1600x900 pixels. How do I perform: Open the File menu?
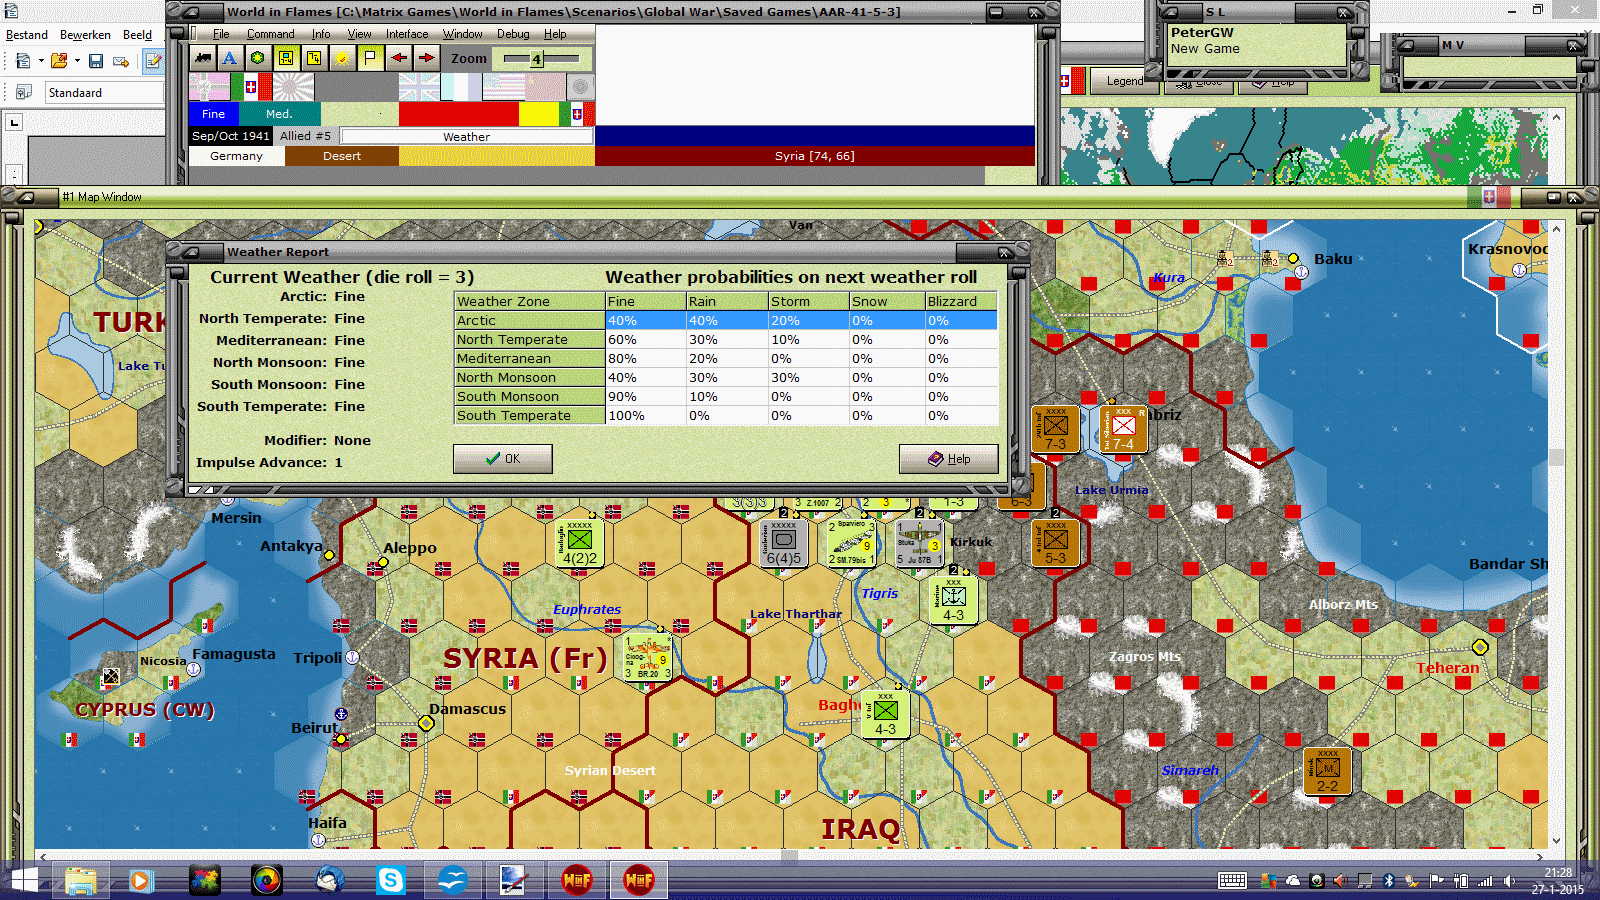221,34
